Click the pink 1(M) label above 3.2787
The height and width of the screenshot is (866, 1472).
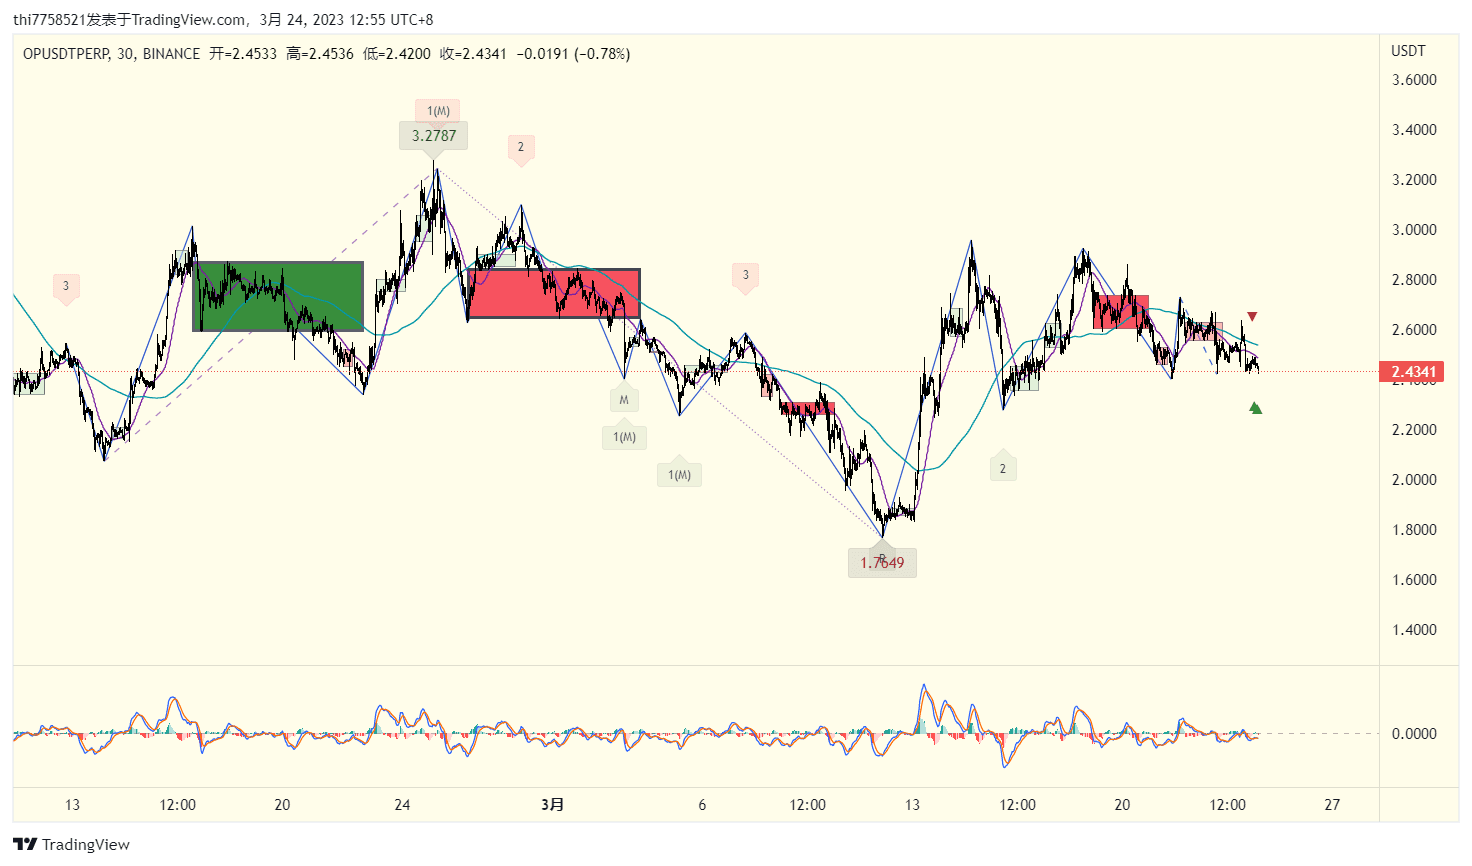(438, 111)
